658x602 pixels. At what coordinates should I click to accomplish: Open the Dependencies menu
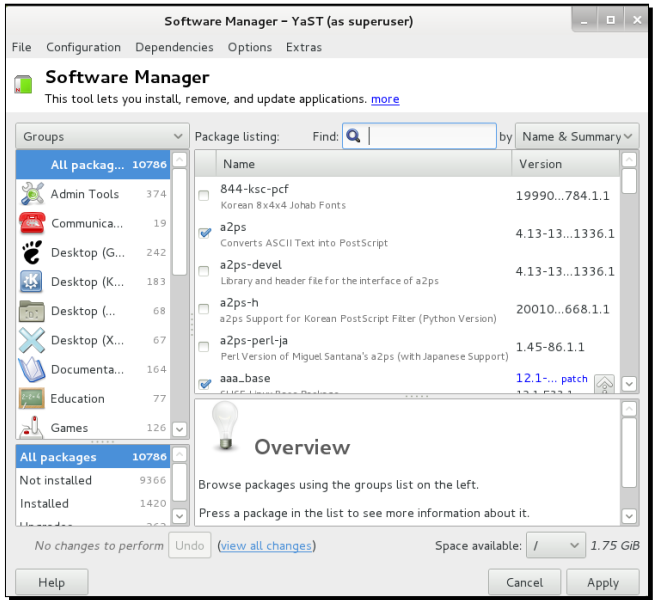[x=174, y=47]
